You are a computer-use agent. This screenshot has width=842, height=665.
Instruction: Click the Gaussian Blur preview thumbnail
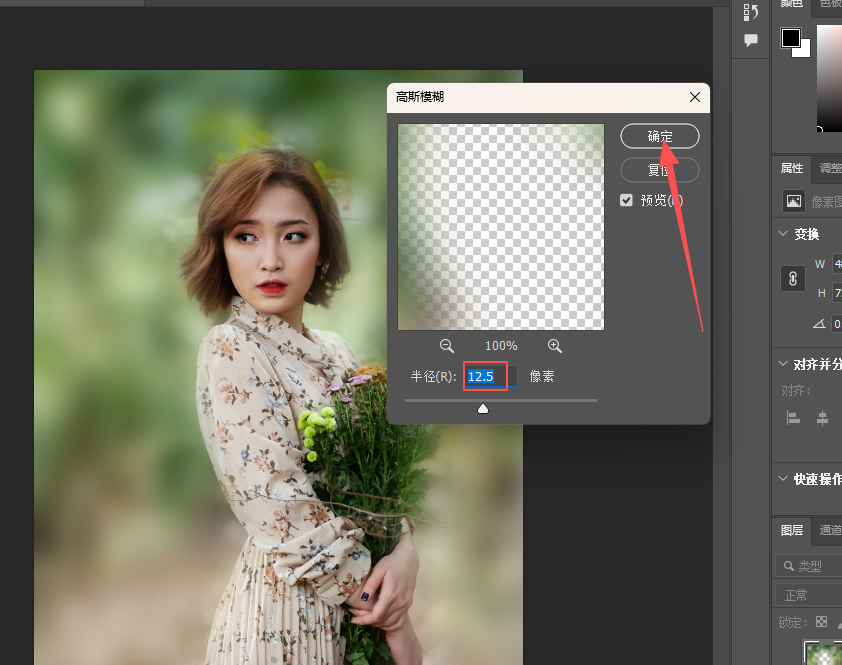point(501,227)
